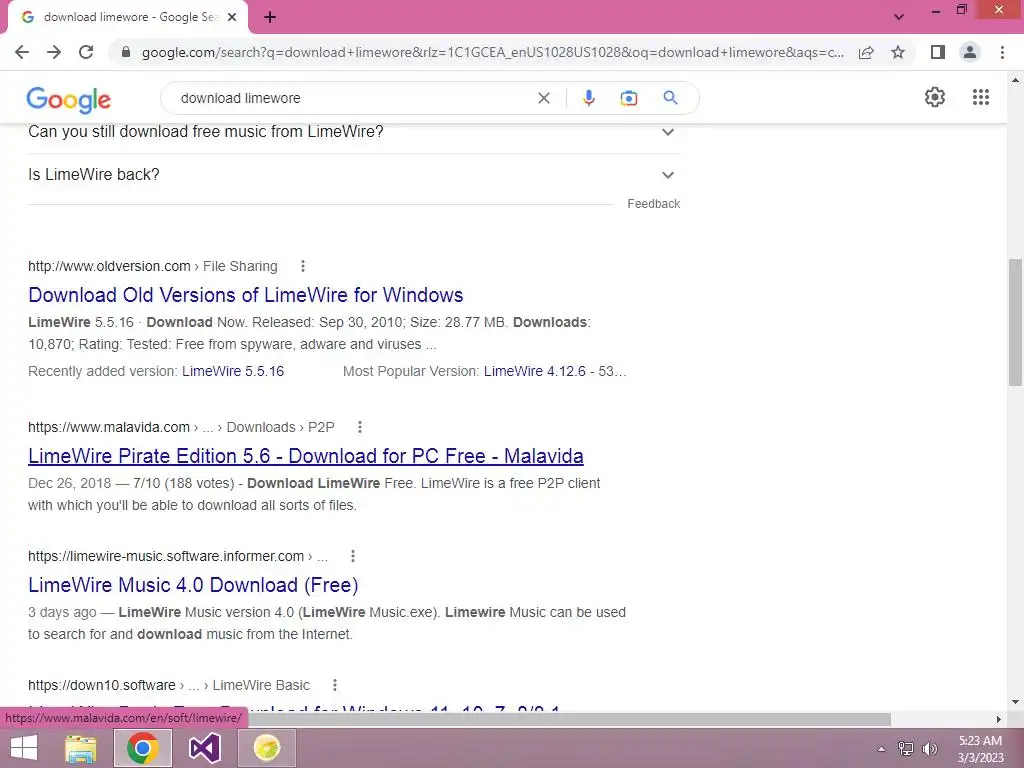Open the tab search dropdown arrow

coord(899,17)
